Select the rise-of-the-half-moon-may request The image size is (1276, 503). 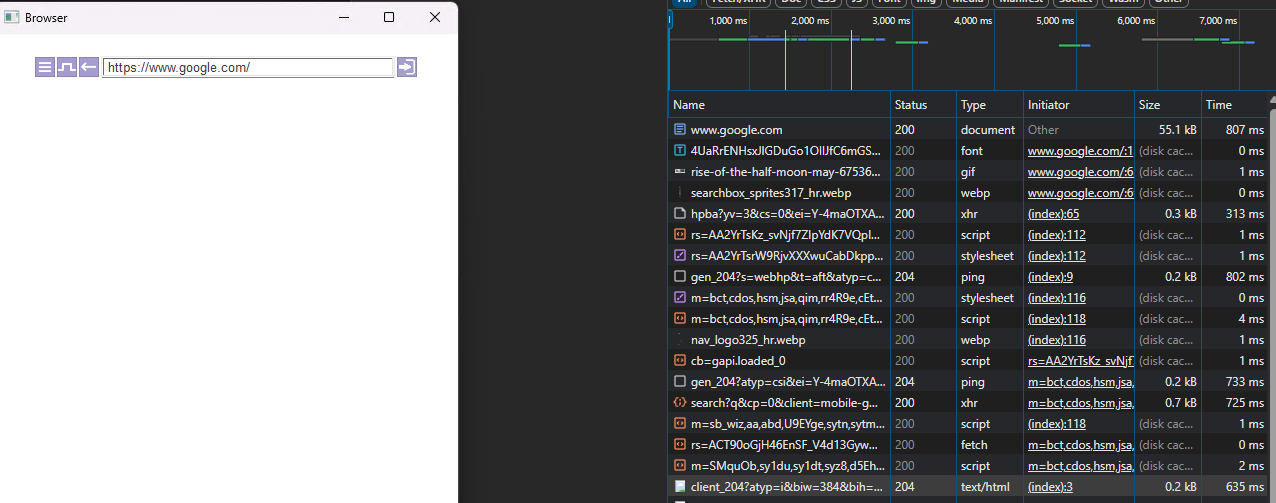970,172
